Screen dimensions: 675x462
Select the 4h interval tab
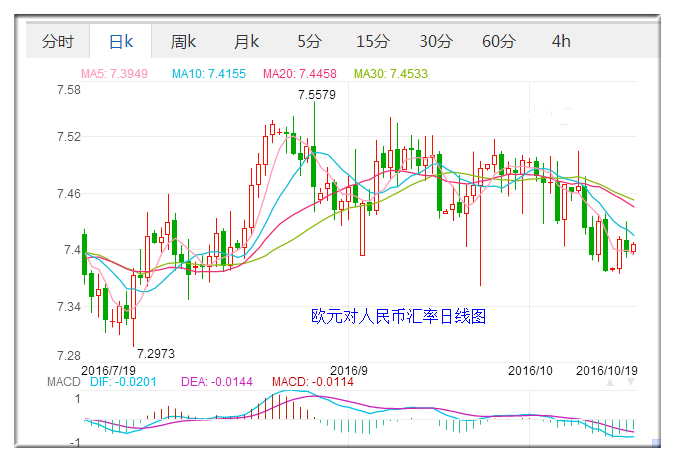[561, 41]
